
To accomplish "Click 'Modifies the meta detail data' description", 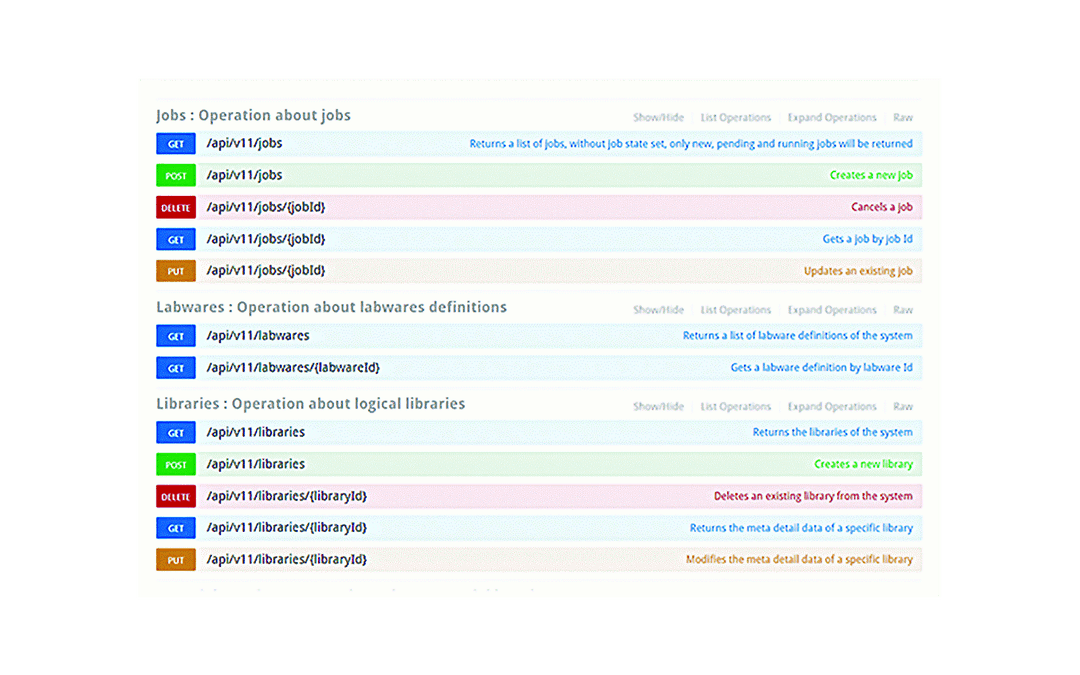I will [x=800, y=560].
